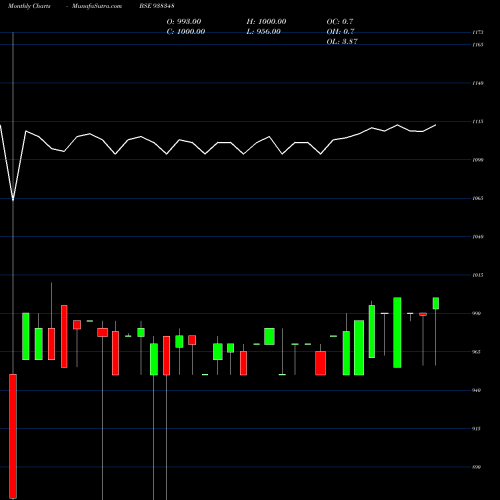Select the "BSE 938348" symbol text
Screen dimensions: 500x500
157,6
